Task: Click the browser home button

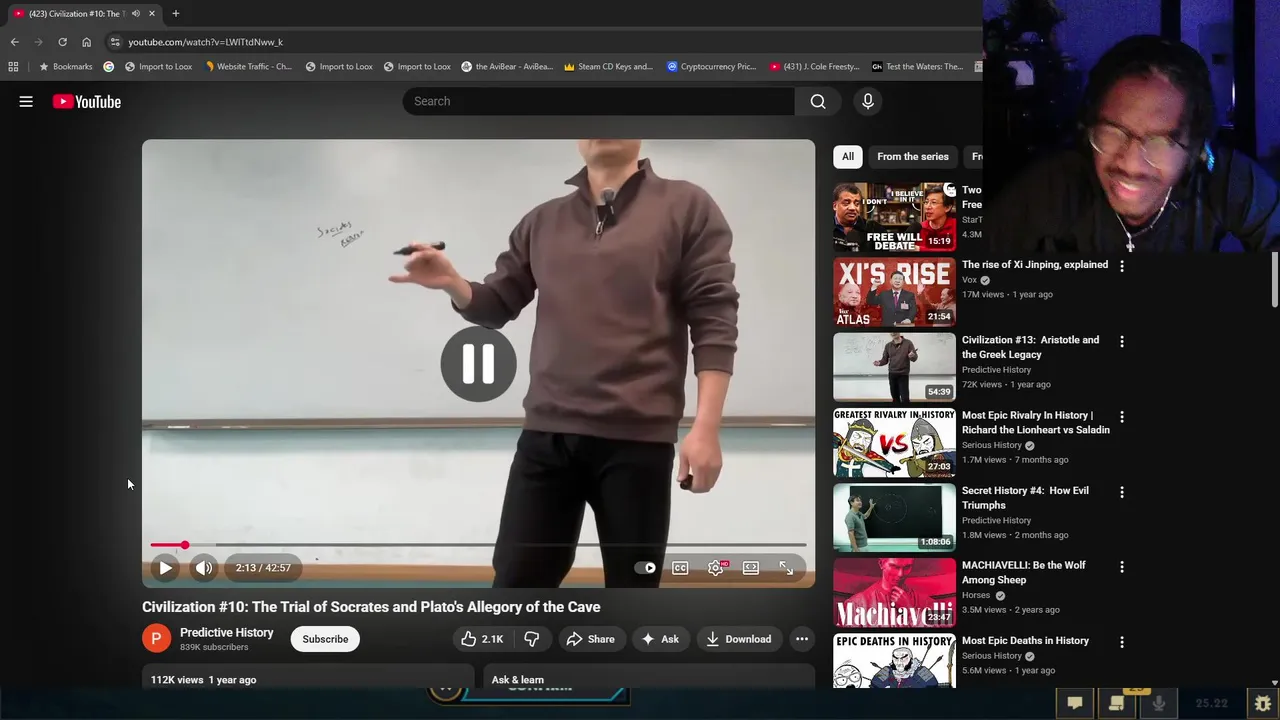Action: (86, 42)
